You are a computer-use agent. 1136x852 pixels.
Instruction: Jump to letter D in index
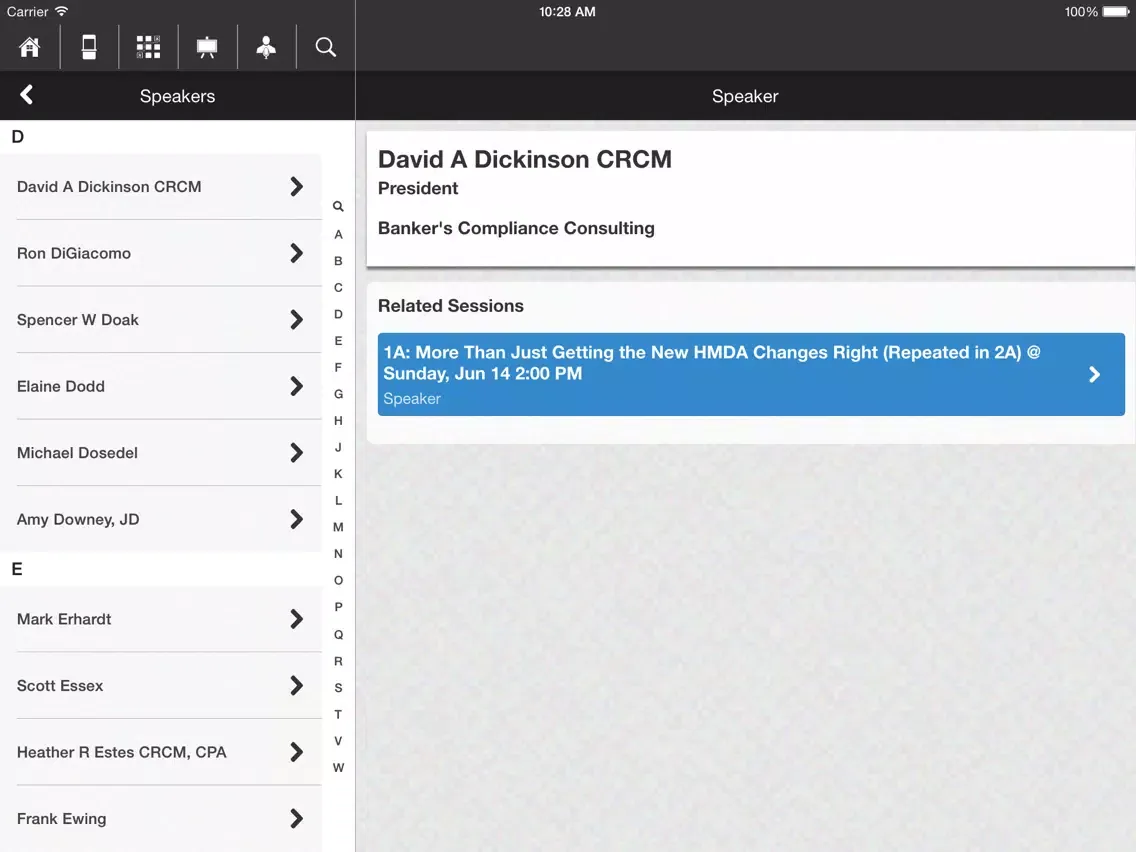tap(338, 314)
